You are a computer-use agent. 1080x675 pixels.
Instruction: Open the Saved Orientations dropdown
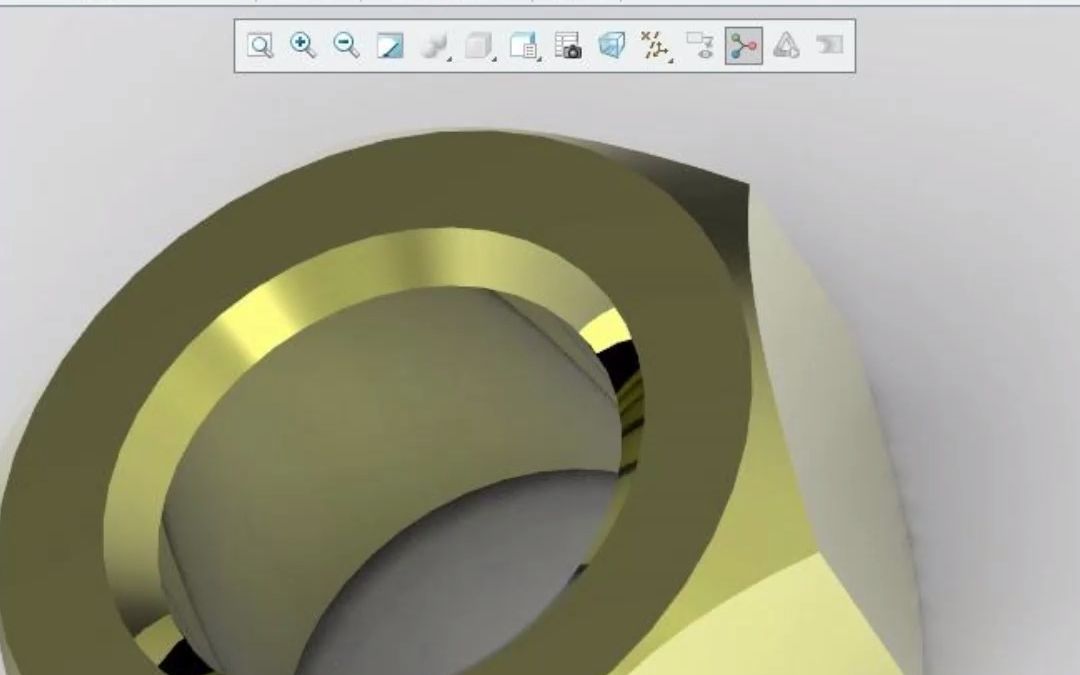(524, 46)
